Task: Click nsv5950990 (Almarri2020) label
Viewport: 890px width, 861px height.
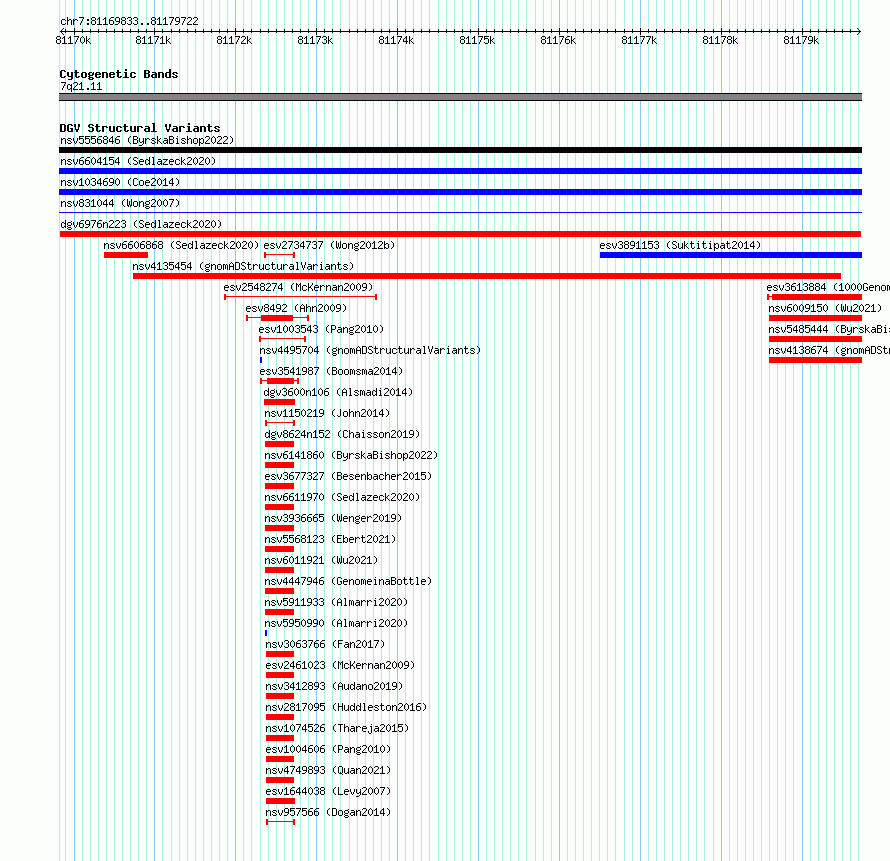Action: [336, 623]
